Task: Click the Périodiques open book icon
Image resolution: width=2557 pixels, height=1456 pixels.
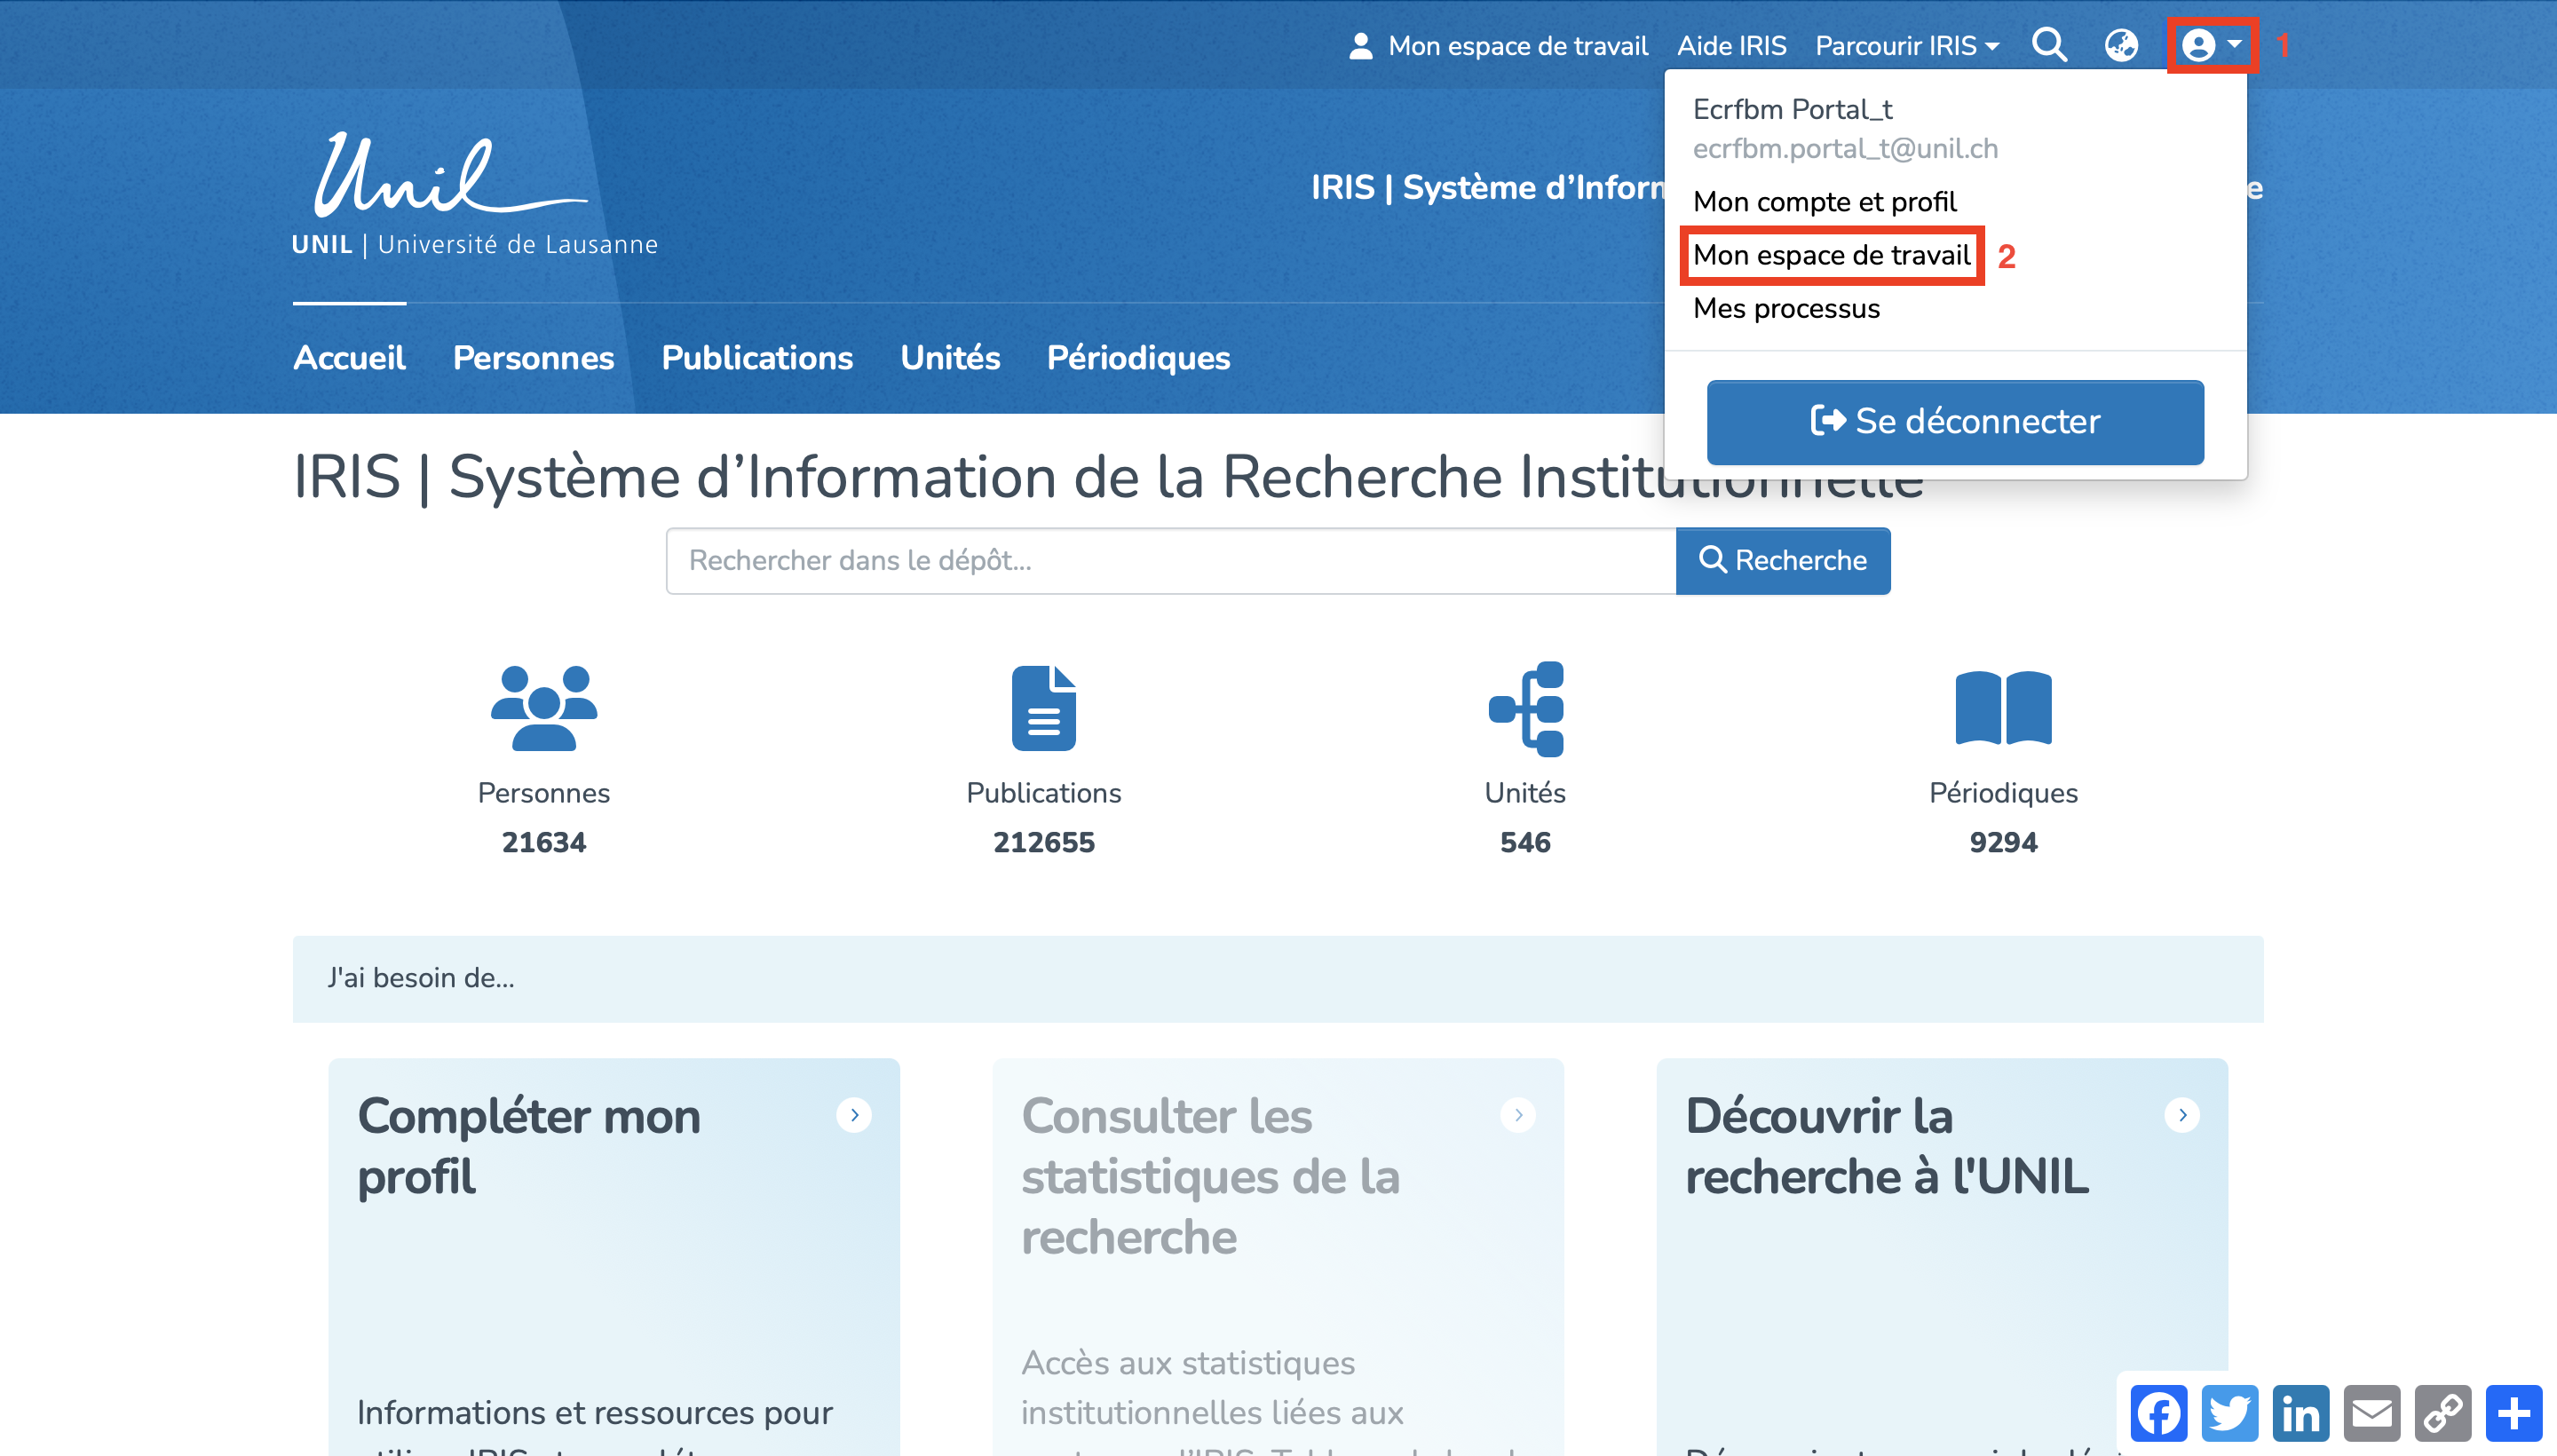Action: point(2002,707)
